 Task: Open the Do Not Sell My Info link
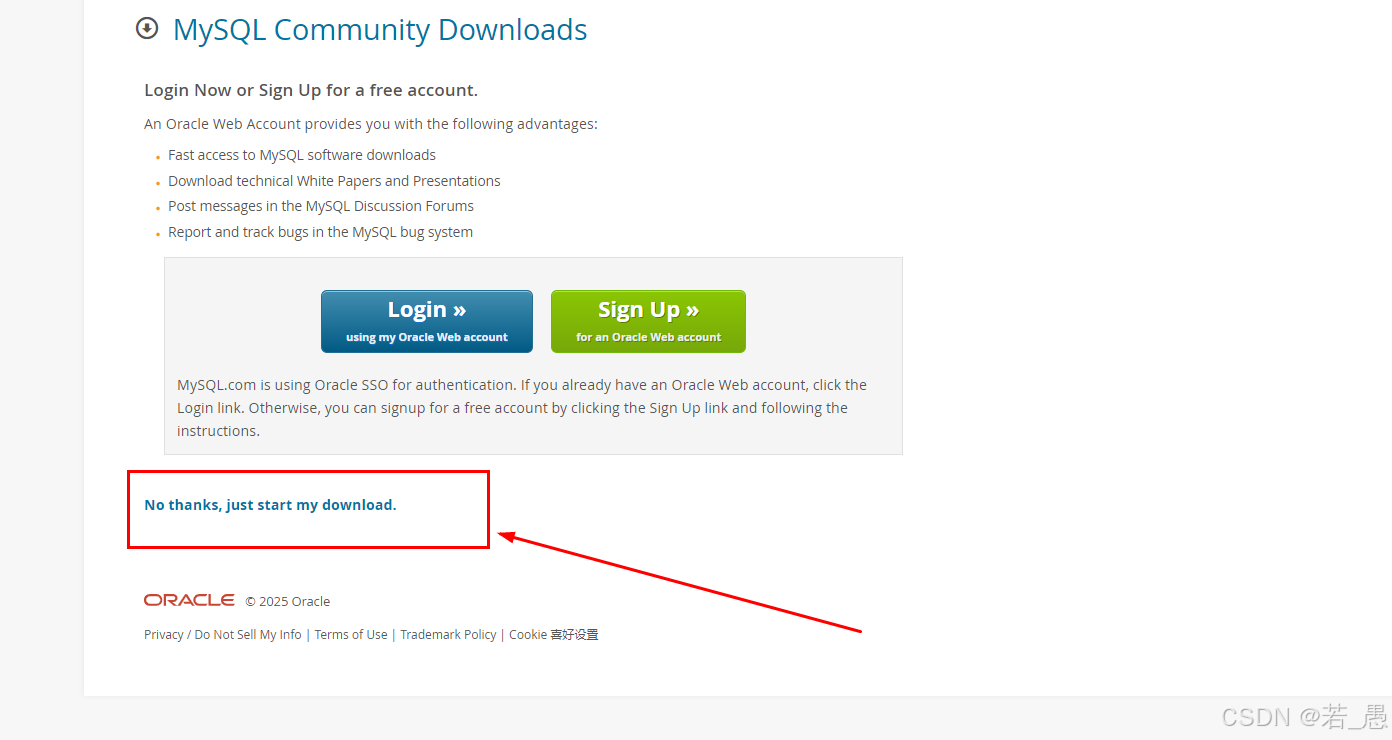[x=248, y=635]
